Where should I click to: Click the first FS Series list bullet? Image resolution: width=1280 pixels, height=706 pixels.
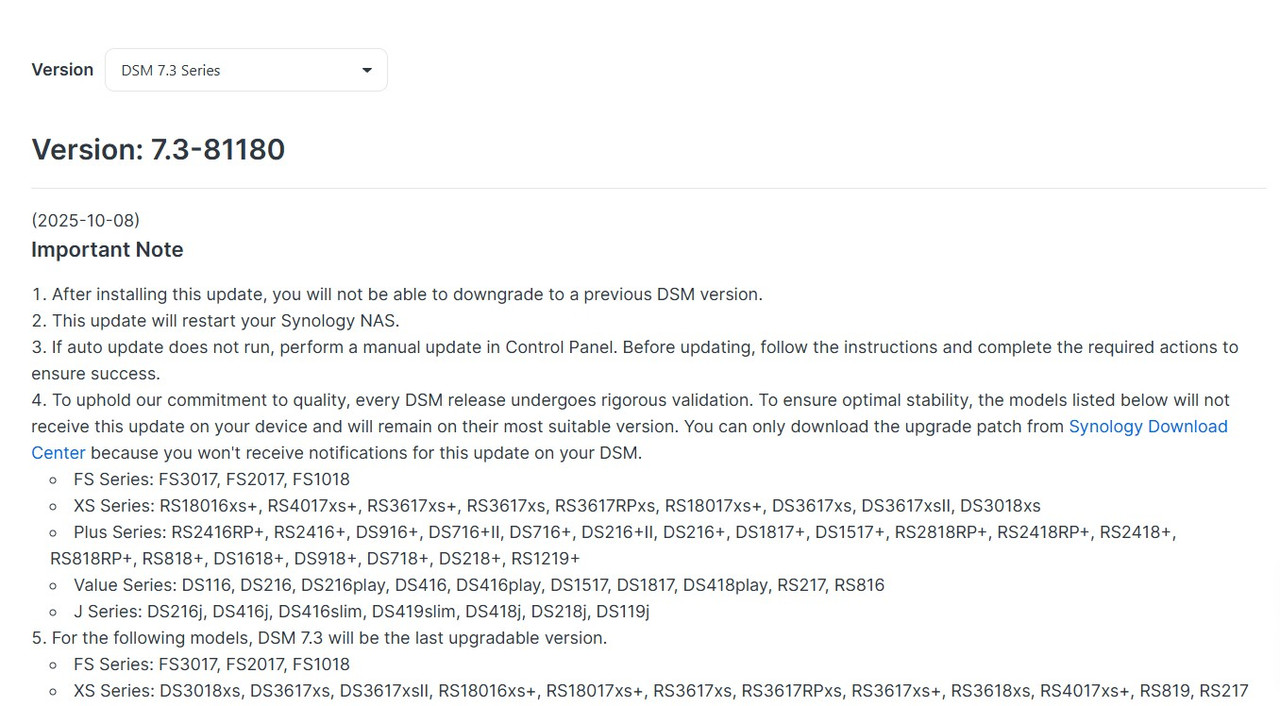(x=211, y=479)
